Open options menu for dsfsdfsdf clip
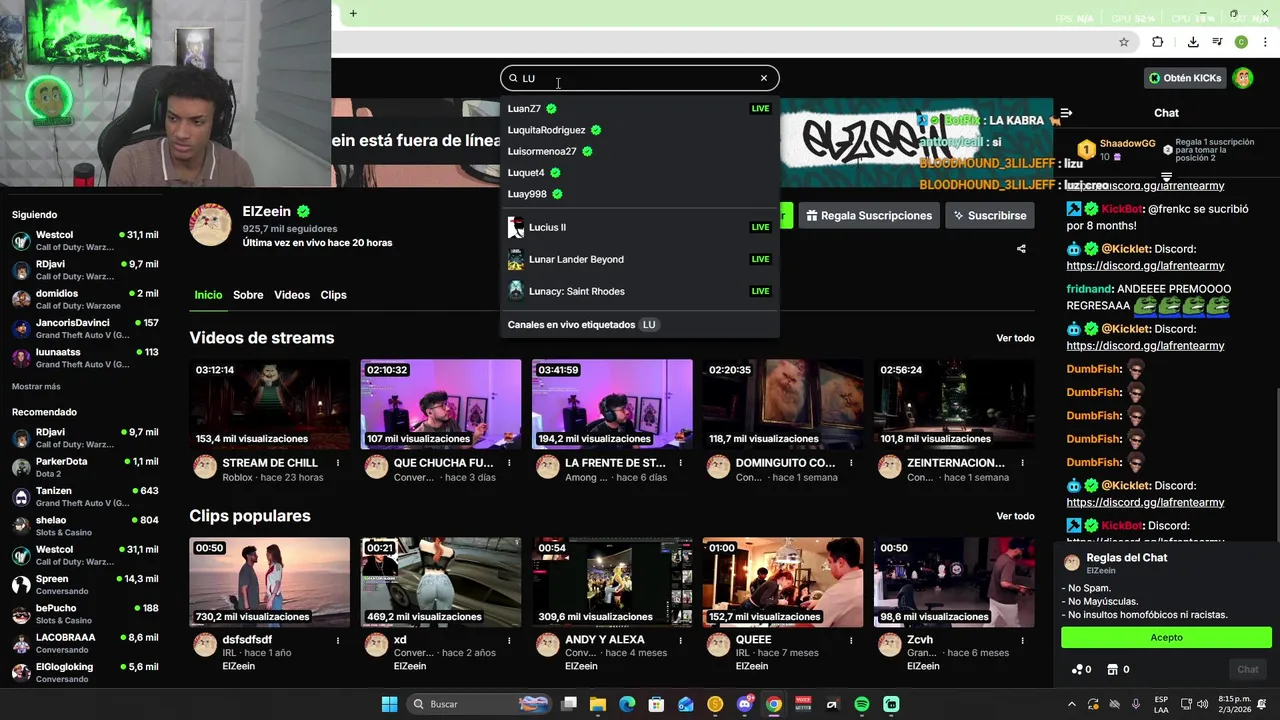 point(338,640)
